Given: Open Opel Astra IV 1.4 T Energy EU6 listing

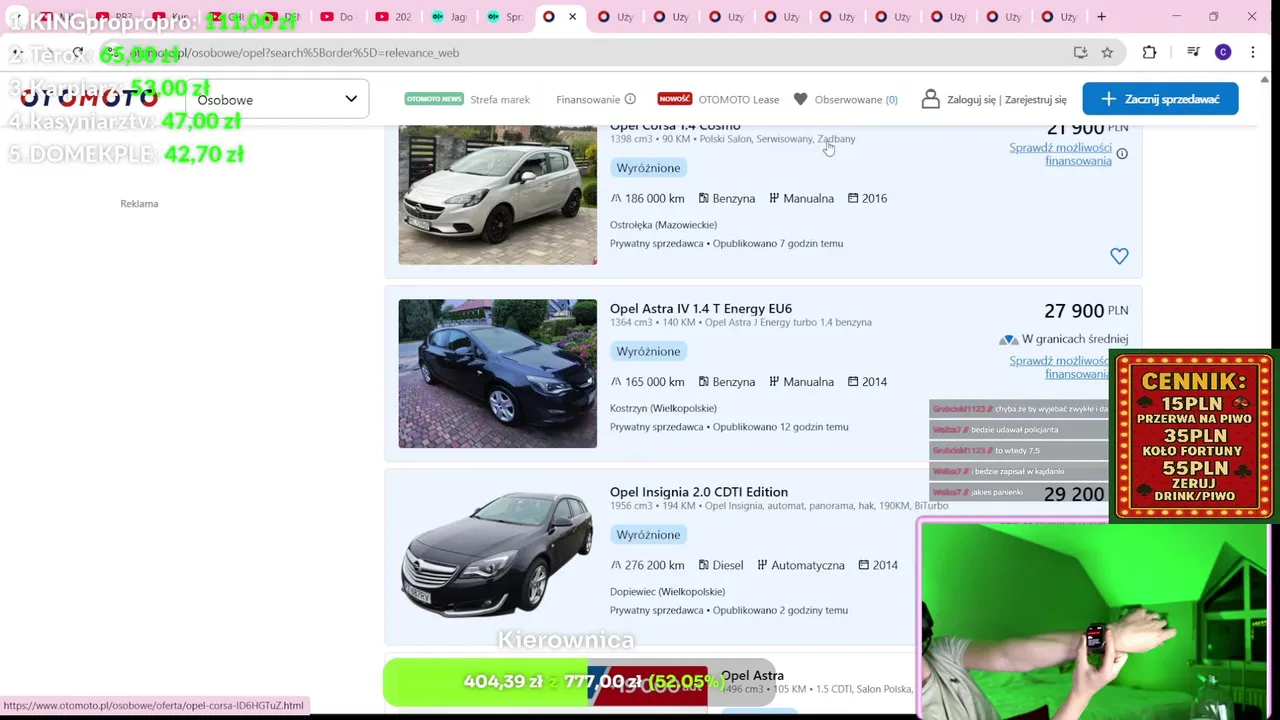Looking at the screenshot, I should 701,308.
